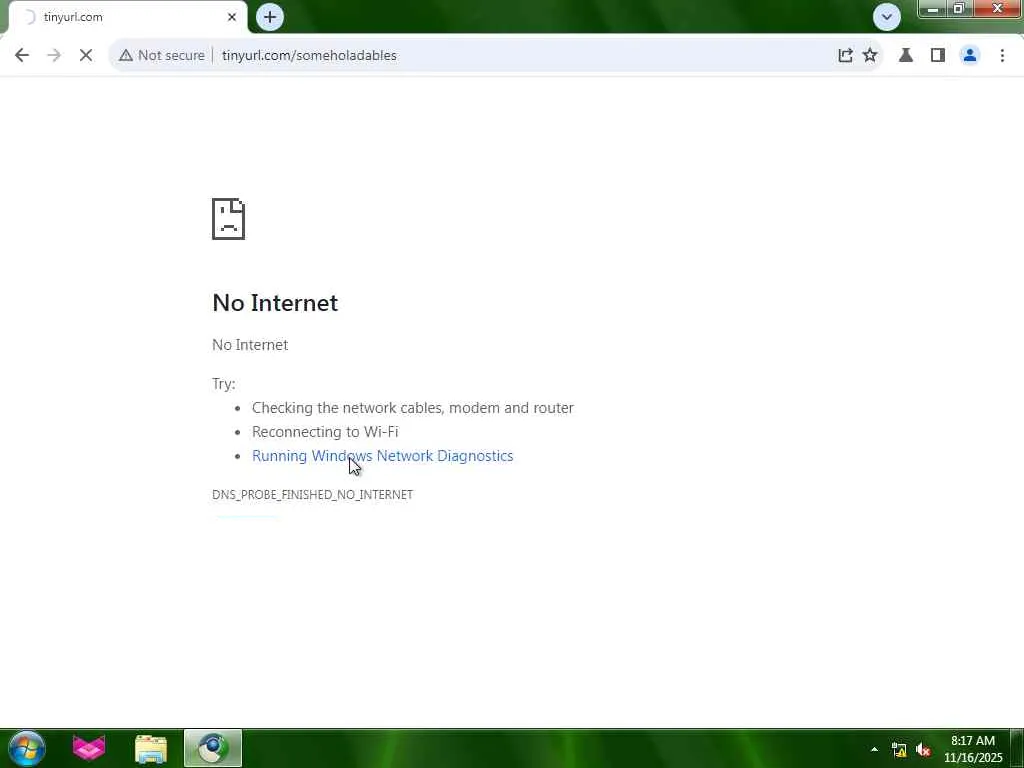Open the Not secure site info indicator

(x=162, y=56)
